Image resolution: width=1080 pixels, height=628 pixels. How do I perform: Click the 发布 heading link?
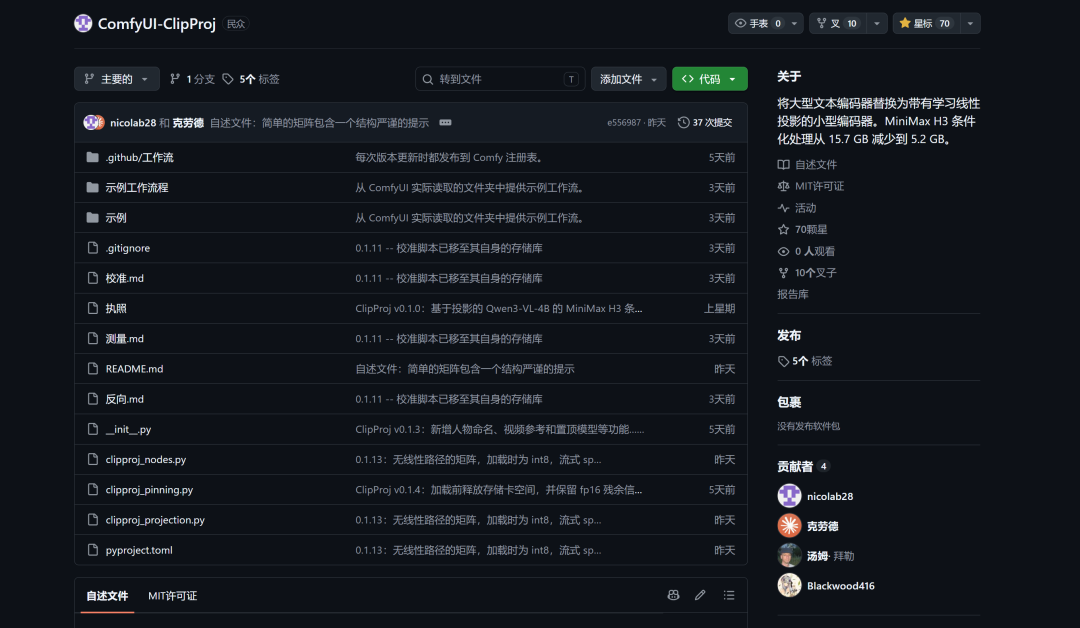coord(789,335)
